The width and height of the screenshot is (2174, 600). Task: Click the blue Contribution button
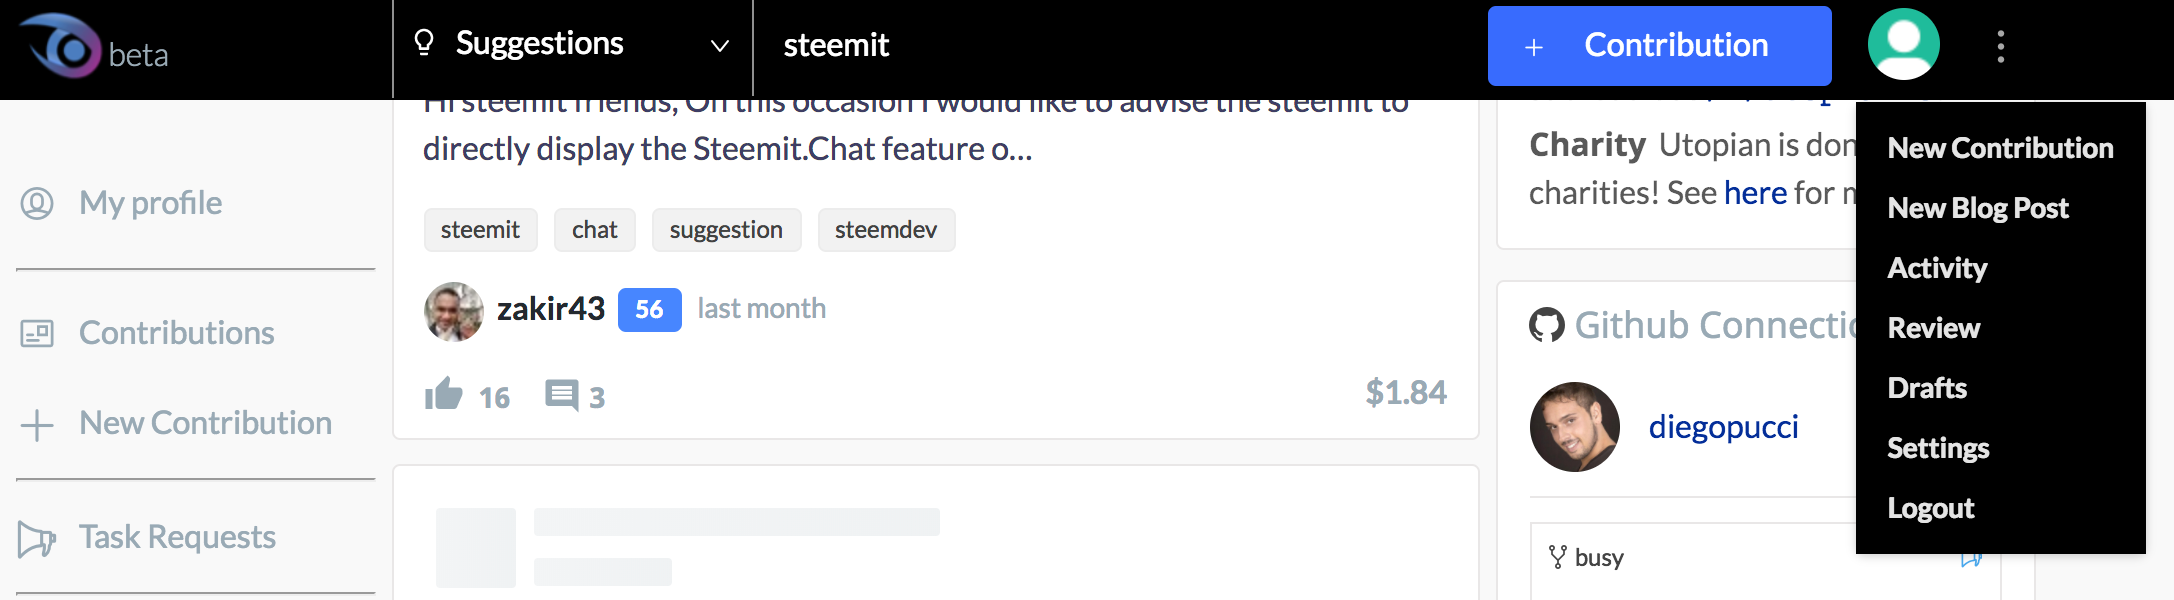click(1659, 46)
